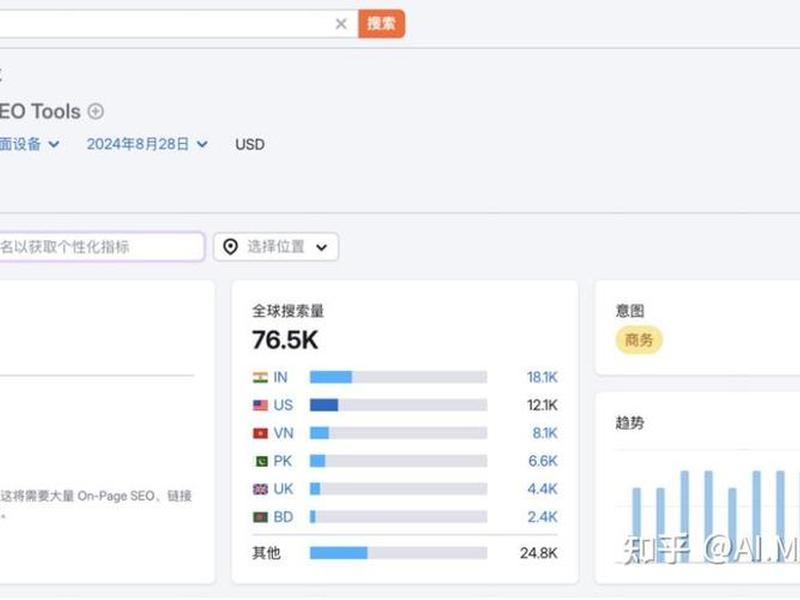The height and width of the screenshot is (600, 800).
Task: Open the VN country link
Action: pyautogui.click(x=283, y=433)
